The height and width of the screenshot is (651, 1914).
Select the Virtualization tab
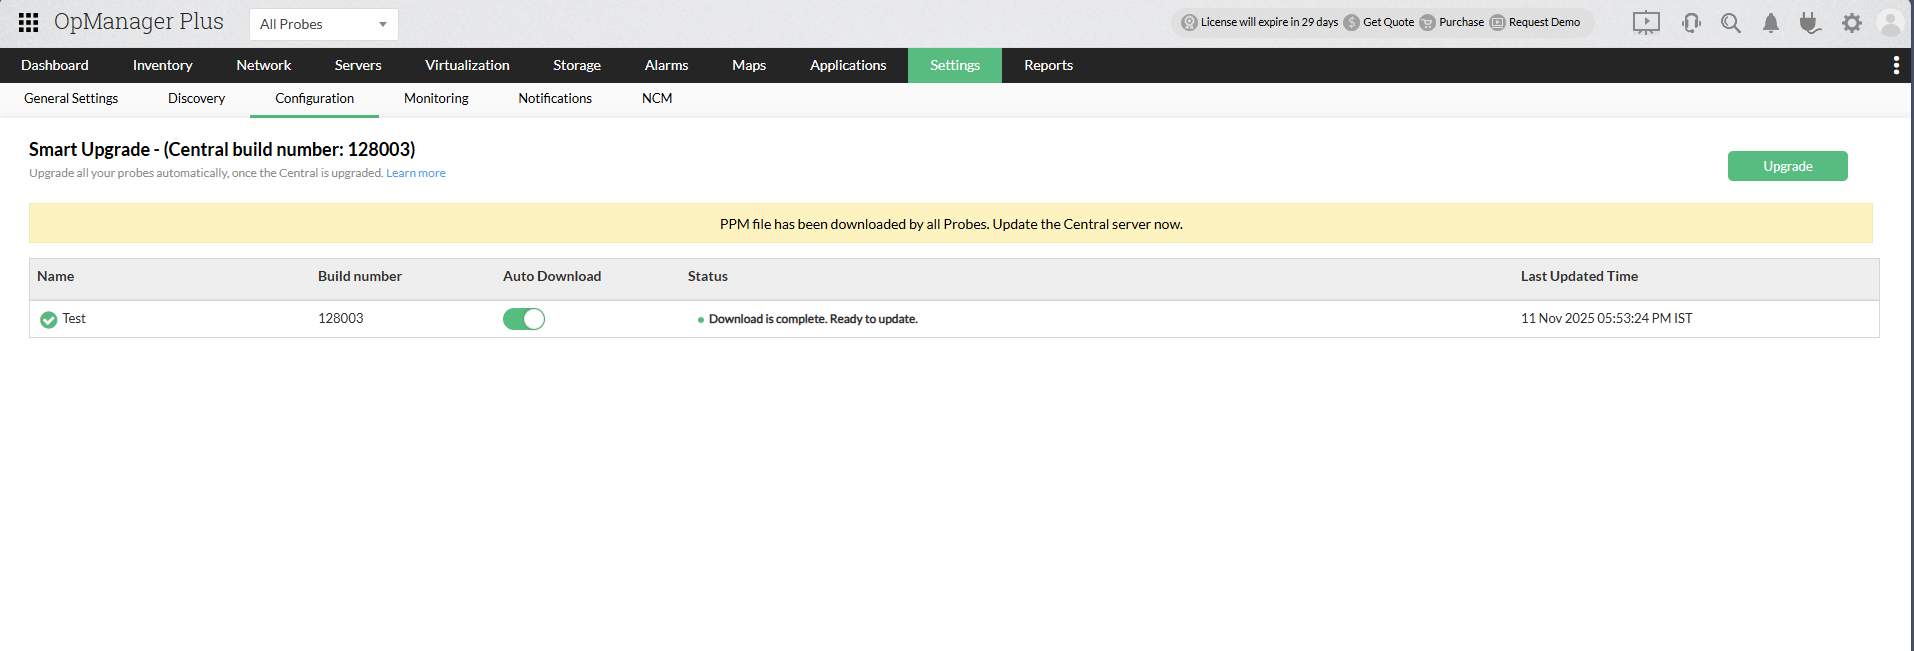(x=467, y=65)
